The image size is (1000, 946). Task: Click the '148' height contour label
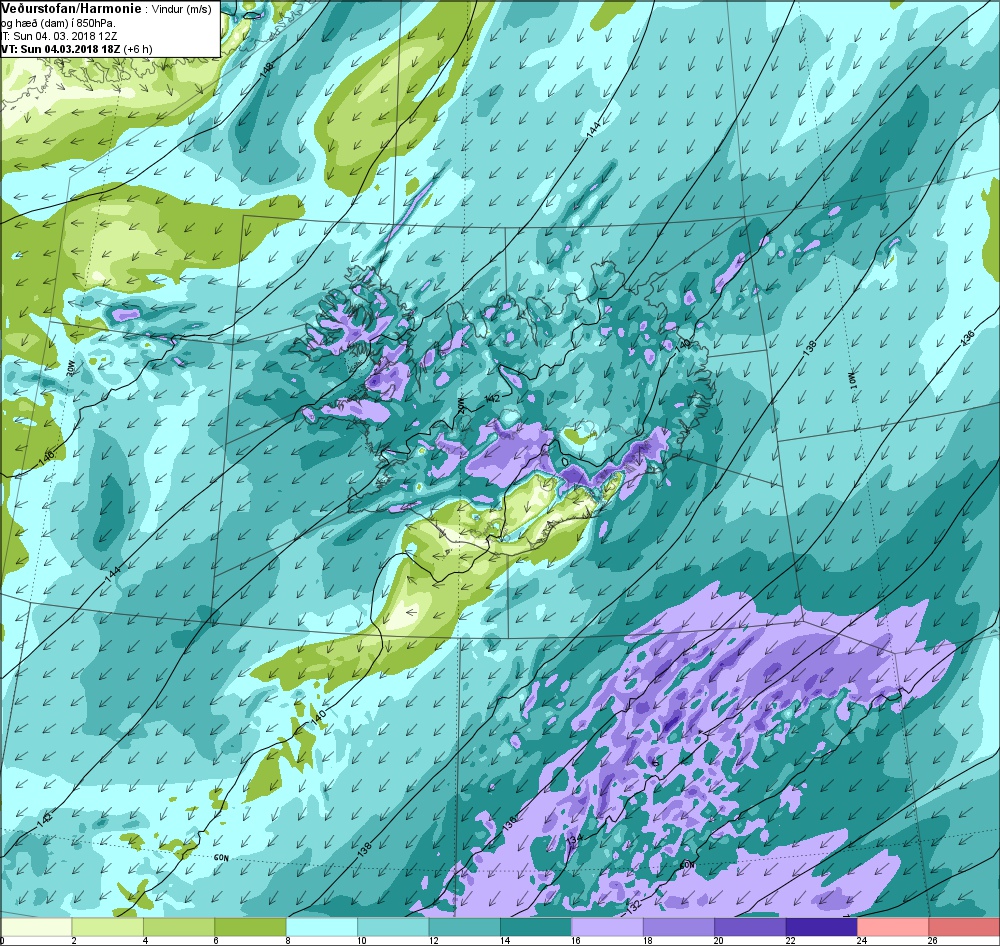[267, 71]
